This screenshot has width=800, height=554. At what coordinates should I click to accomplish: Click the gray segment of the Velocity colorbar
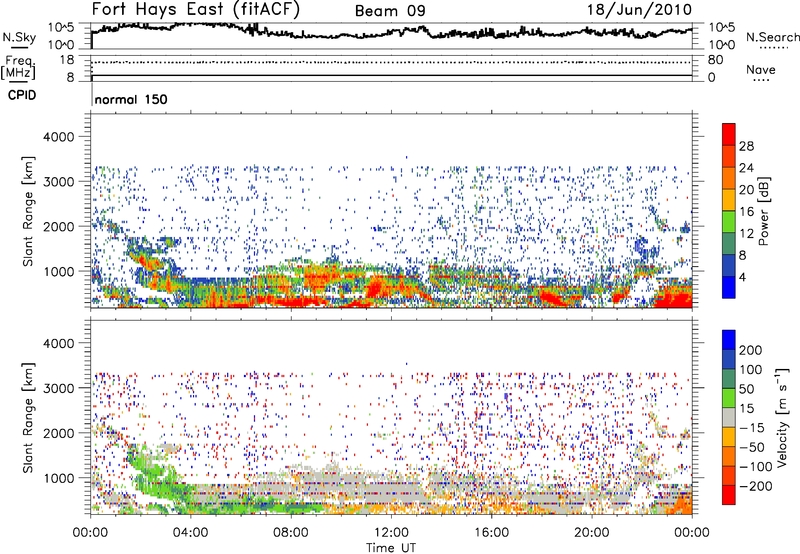tap(729, 418)
